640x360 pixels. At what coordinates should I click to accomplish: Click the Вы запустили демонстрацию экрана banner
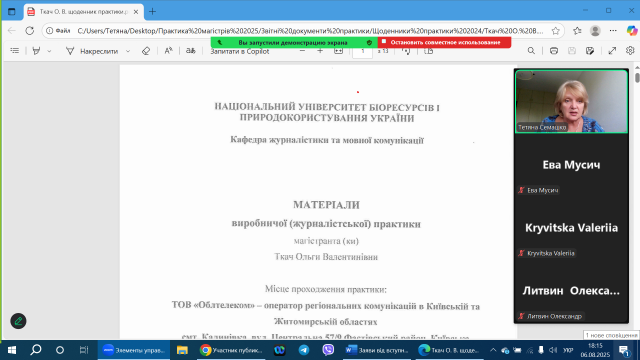(294, 42)
